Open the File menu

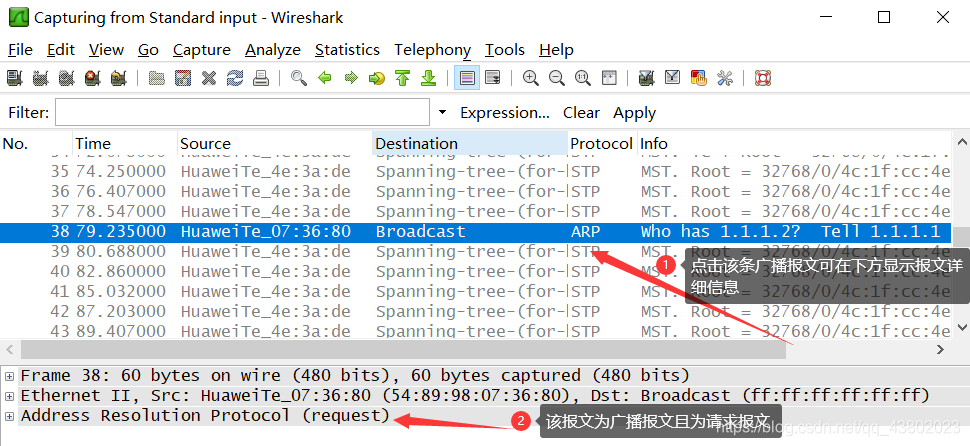[20, 49]
